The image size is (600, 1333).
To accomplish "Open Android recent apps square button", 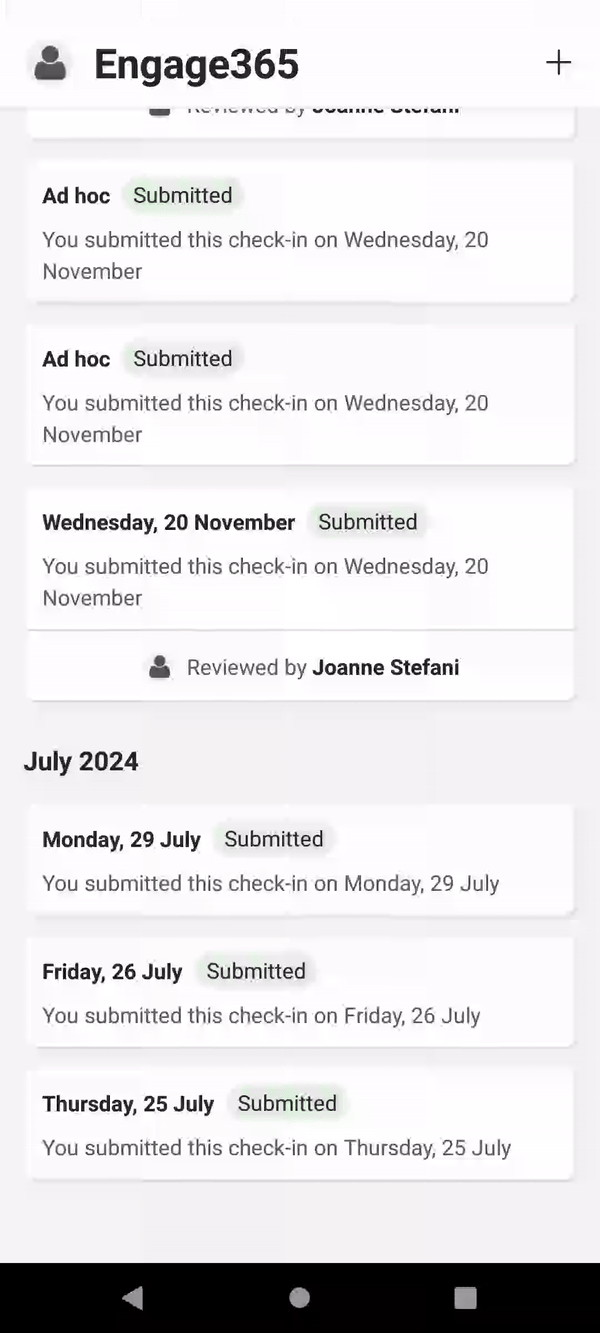I will (x=465, y=1297).
